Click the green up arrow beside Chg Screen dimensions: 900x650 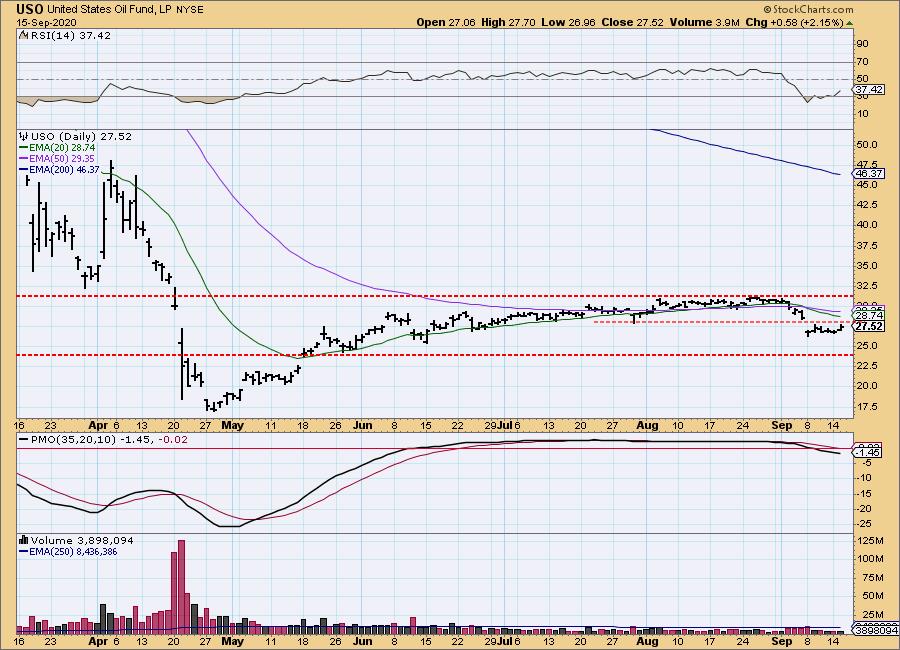pos(849,23)
